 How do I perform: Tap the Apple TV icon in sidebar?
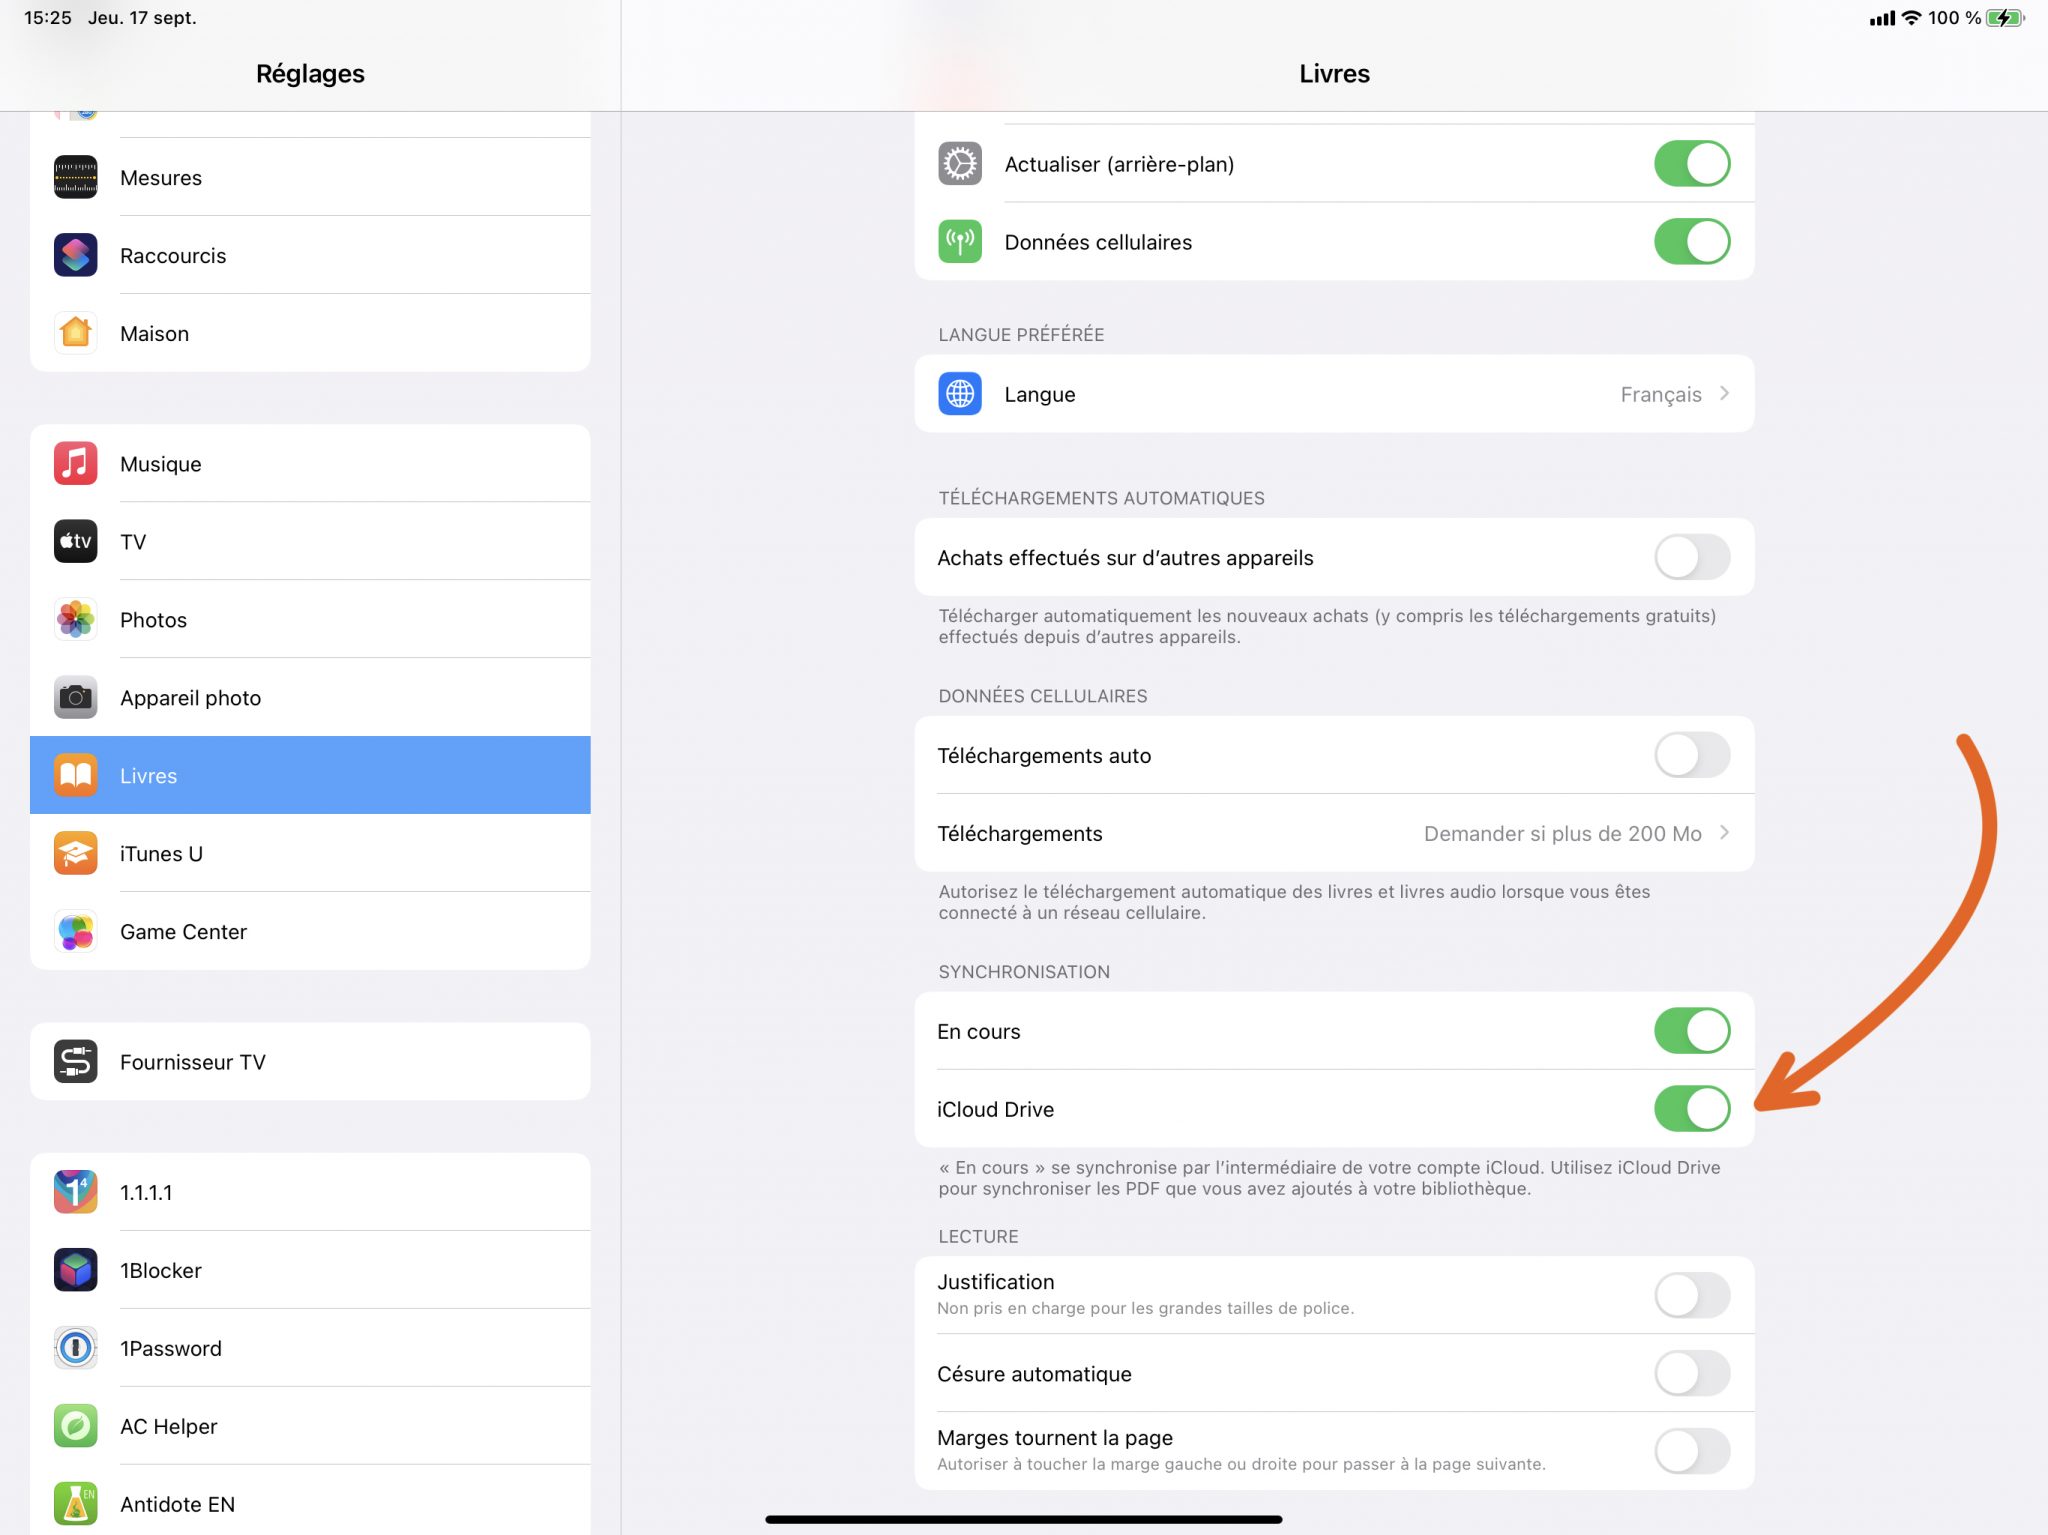click(x=75, y=541)
